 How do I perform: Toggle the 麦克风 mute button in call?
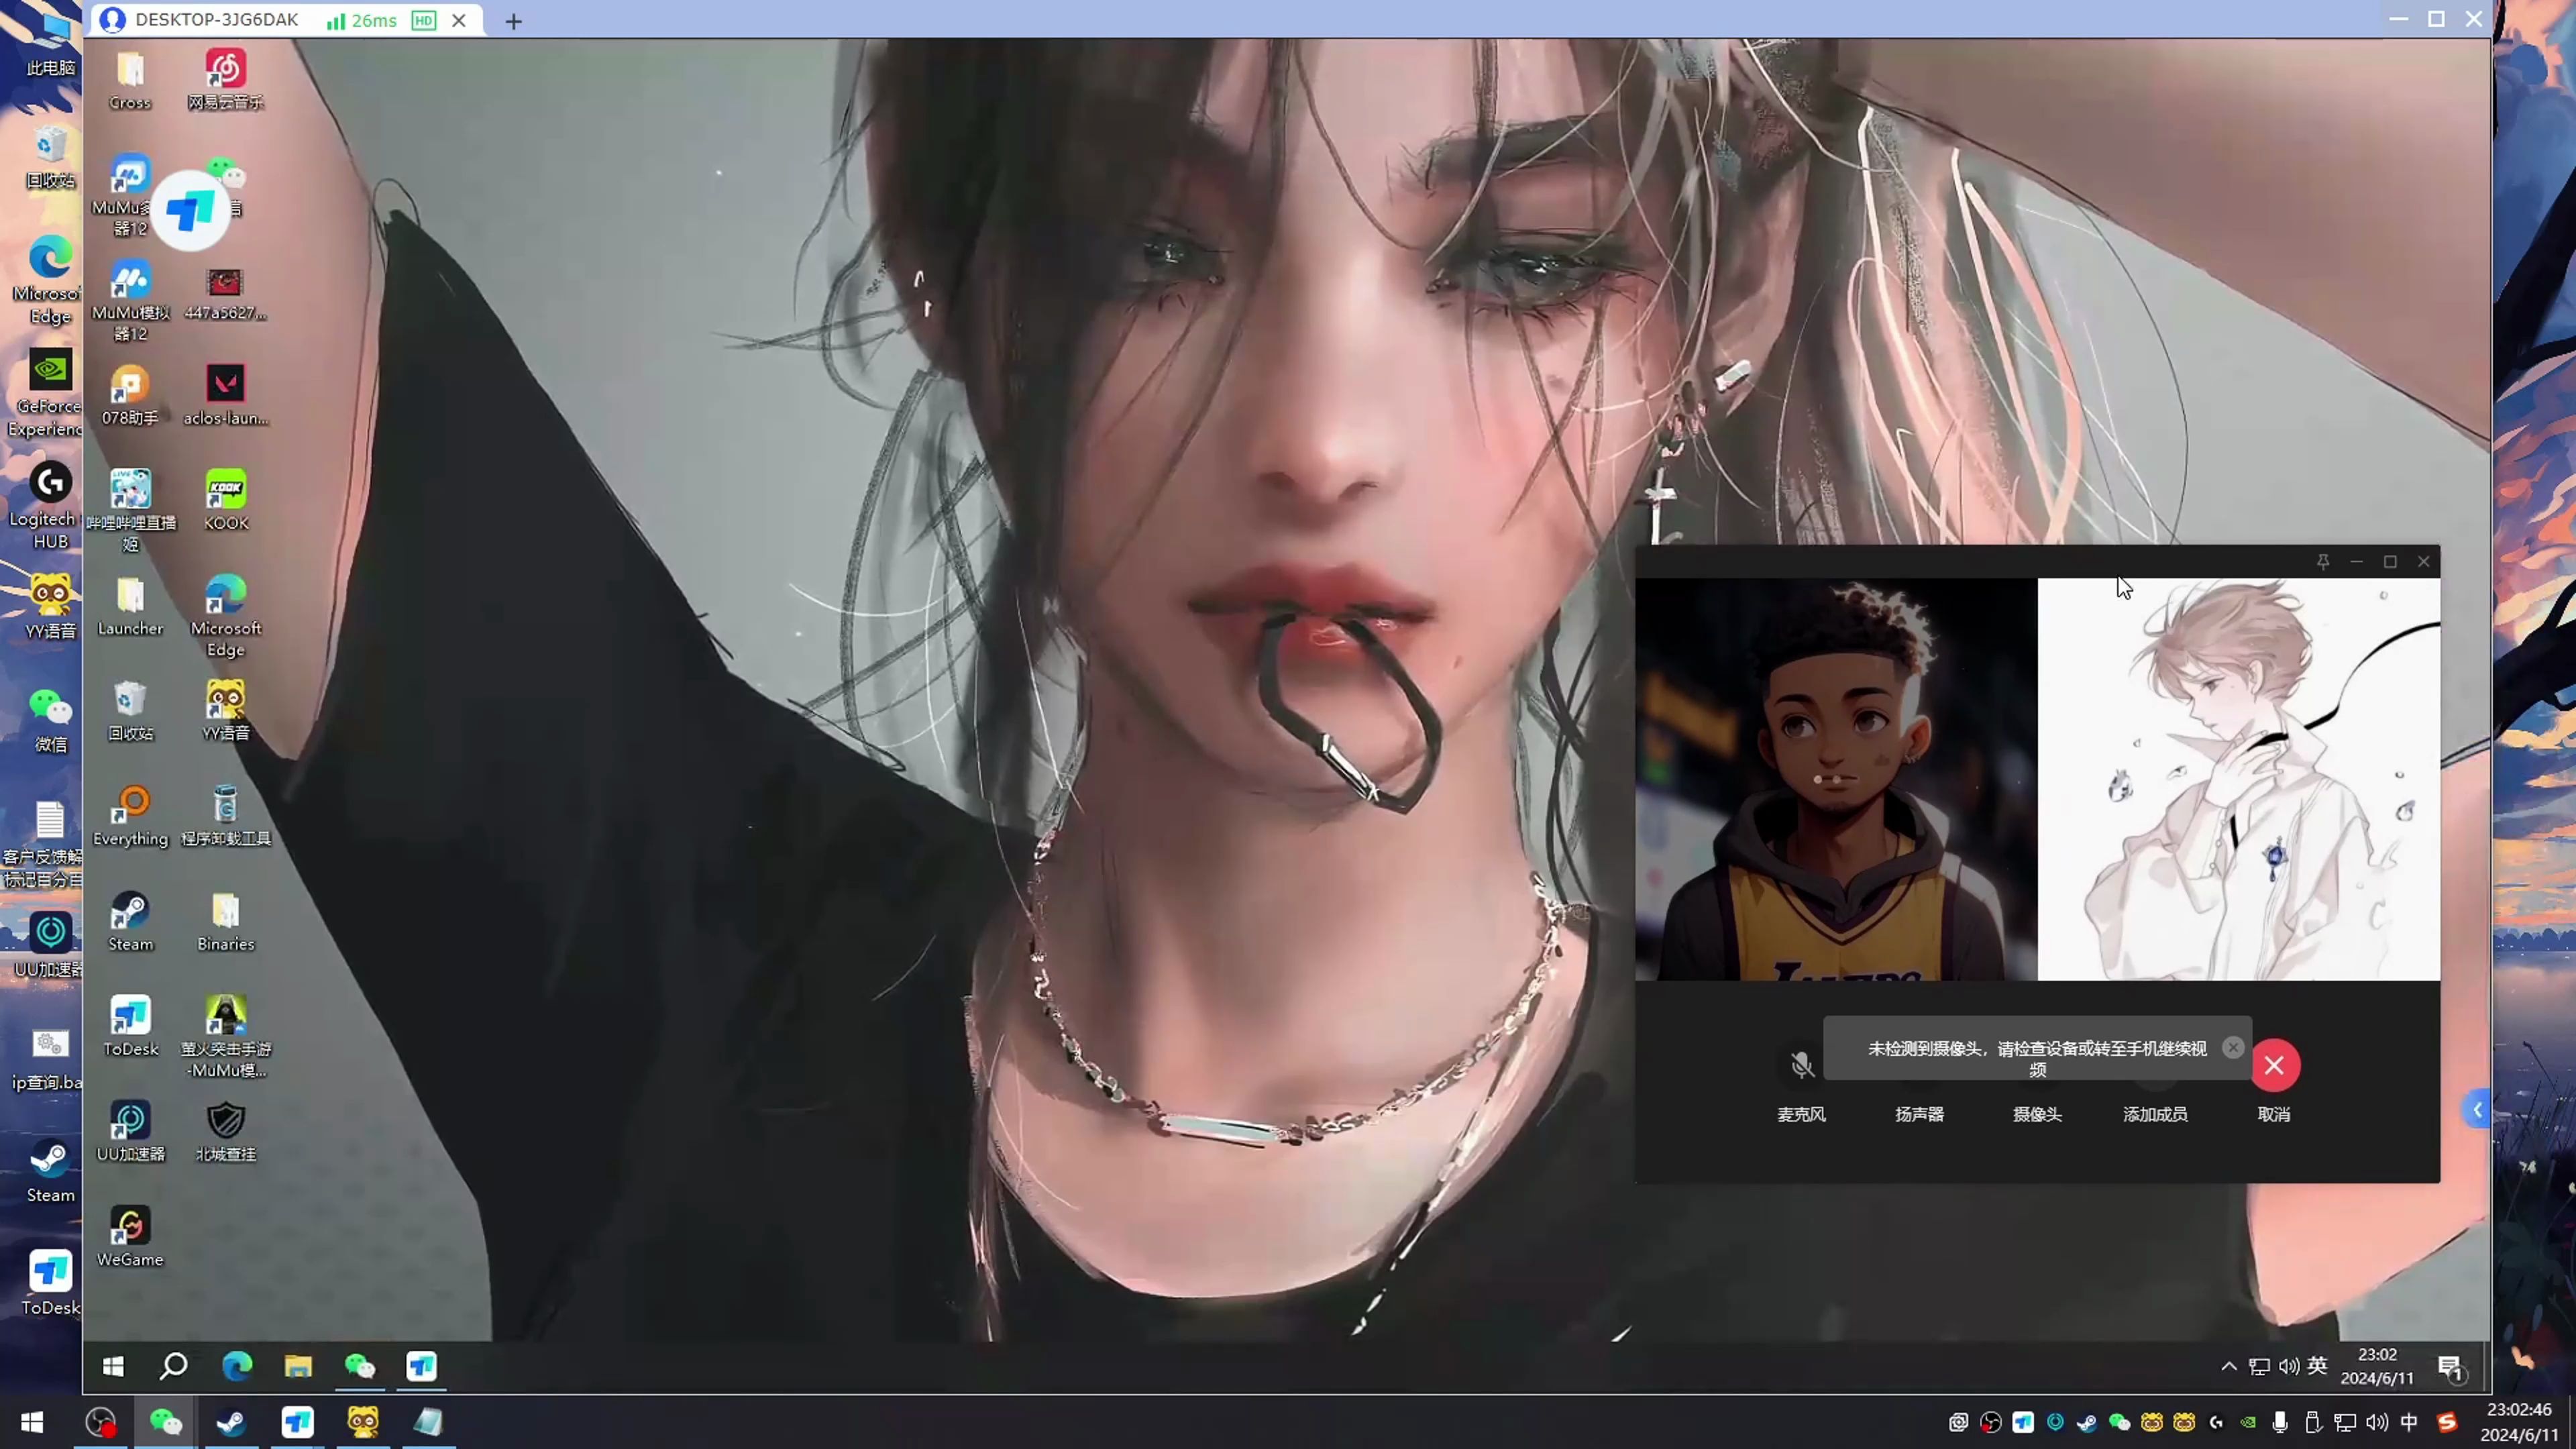[x=1802, y=1065]
